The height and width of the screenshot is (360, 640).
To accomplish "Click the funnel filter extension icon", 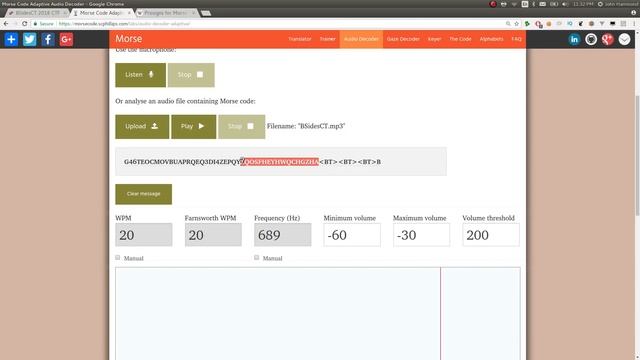I will click(x=602, y=24).
